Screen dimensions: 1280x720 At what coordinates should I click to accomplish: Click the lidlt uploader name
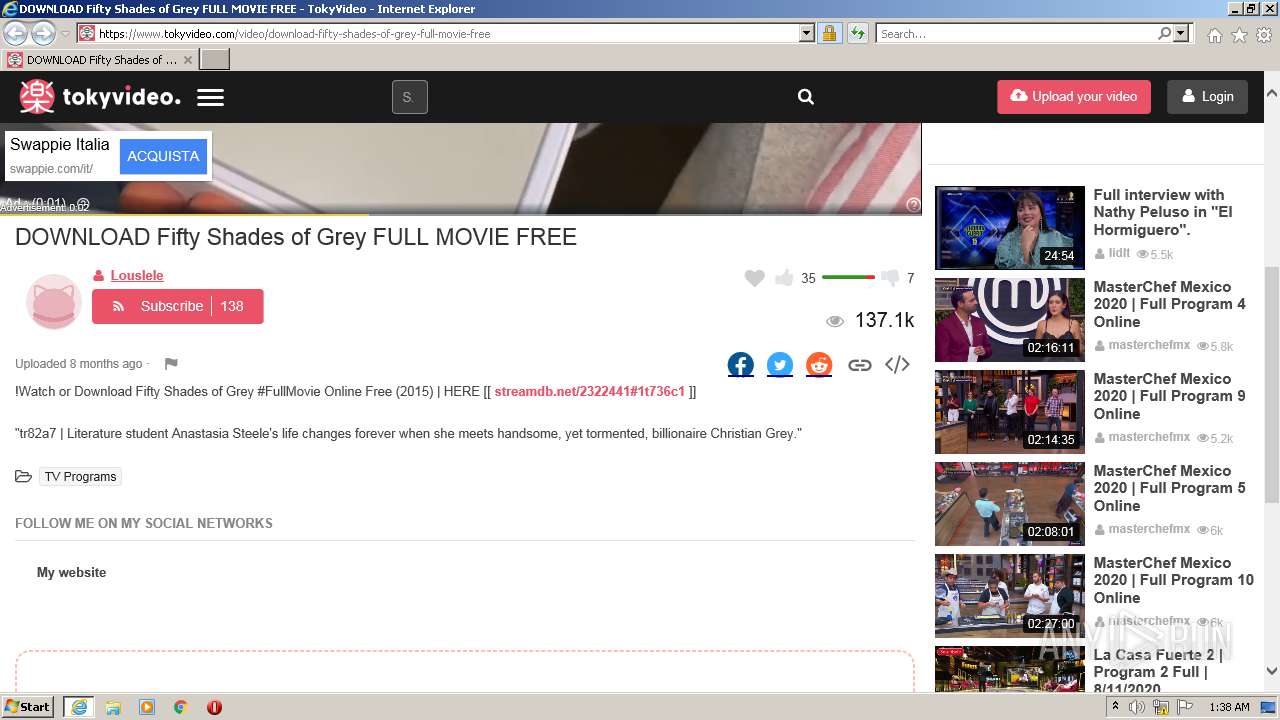click(x=1119, y=254)
